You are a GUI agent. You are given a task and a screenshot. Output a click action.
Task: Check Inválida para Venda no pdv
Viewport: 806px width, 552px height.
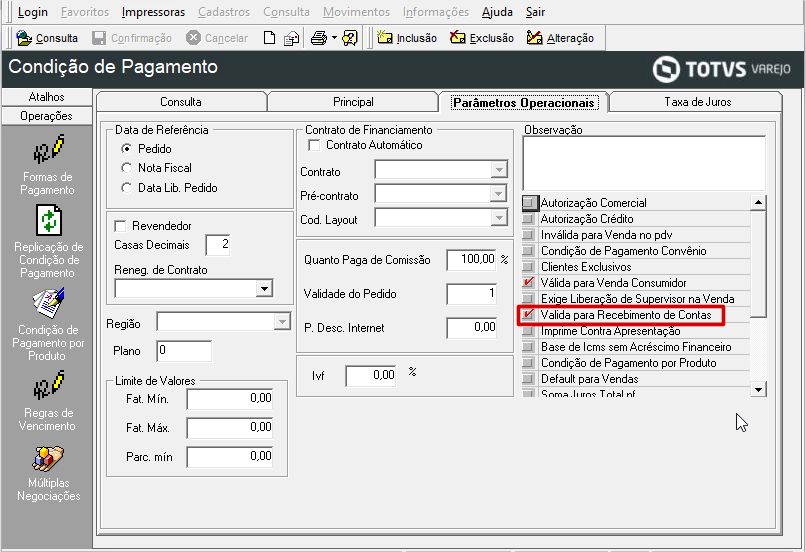coord(528,234)
